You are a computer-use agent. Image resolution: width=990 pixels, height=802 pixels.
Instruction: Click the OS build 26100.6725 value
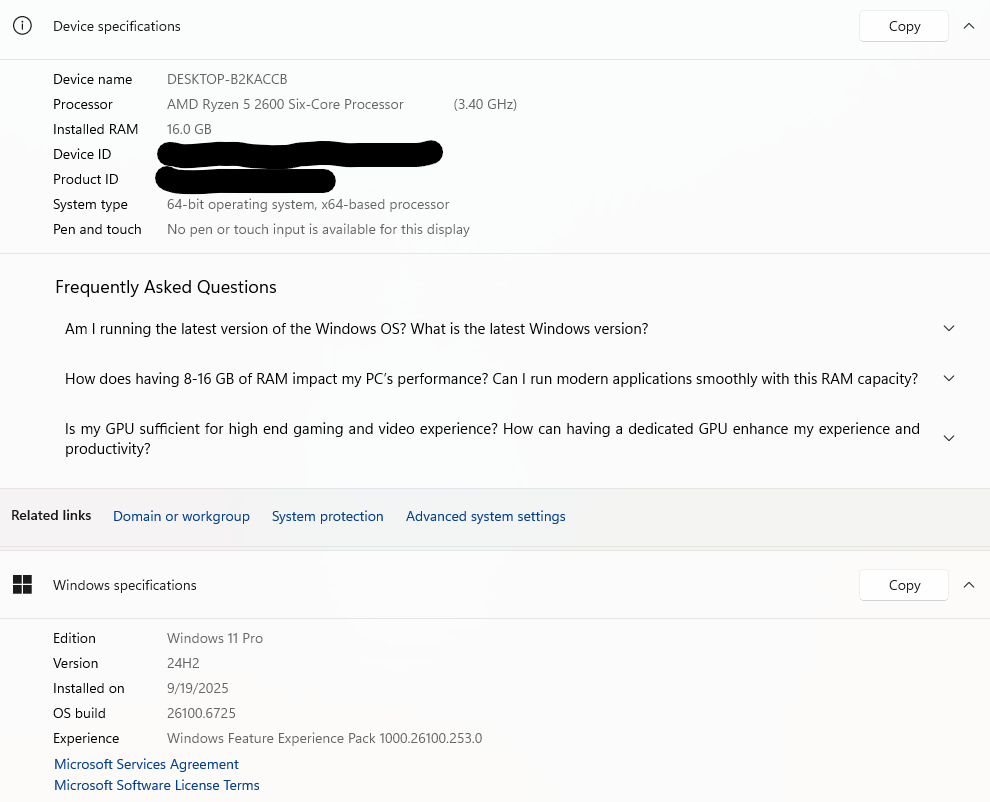(201, 713)
